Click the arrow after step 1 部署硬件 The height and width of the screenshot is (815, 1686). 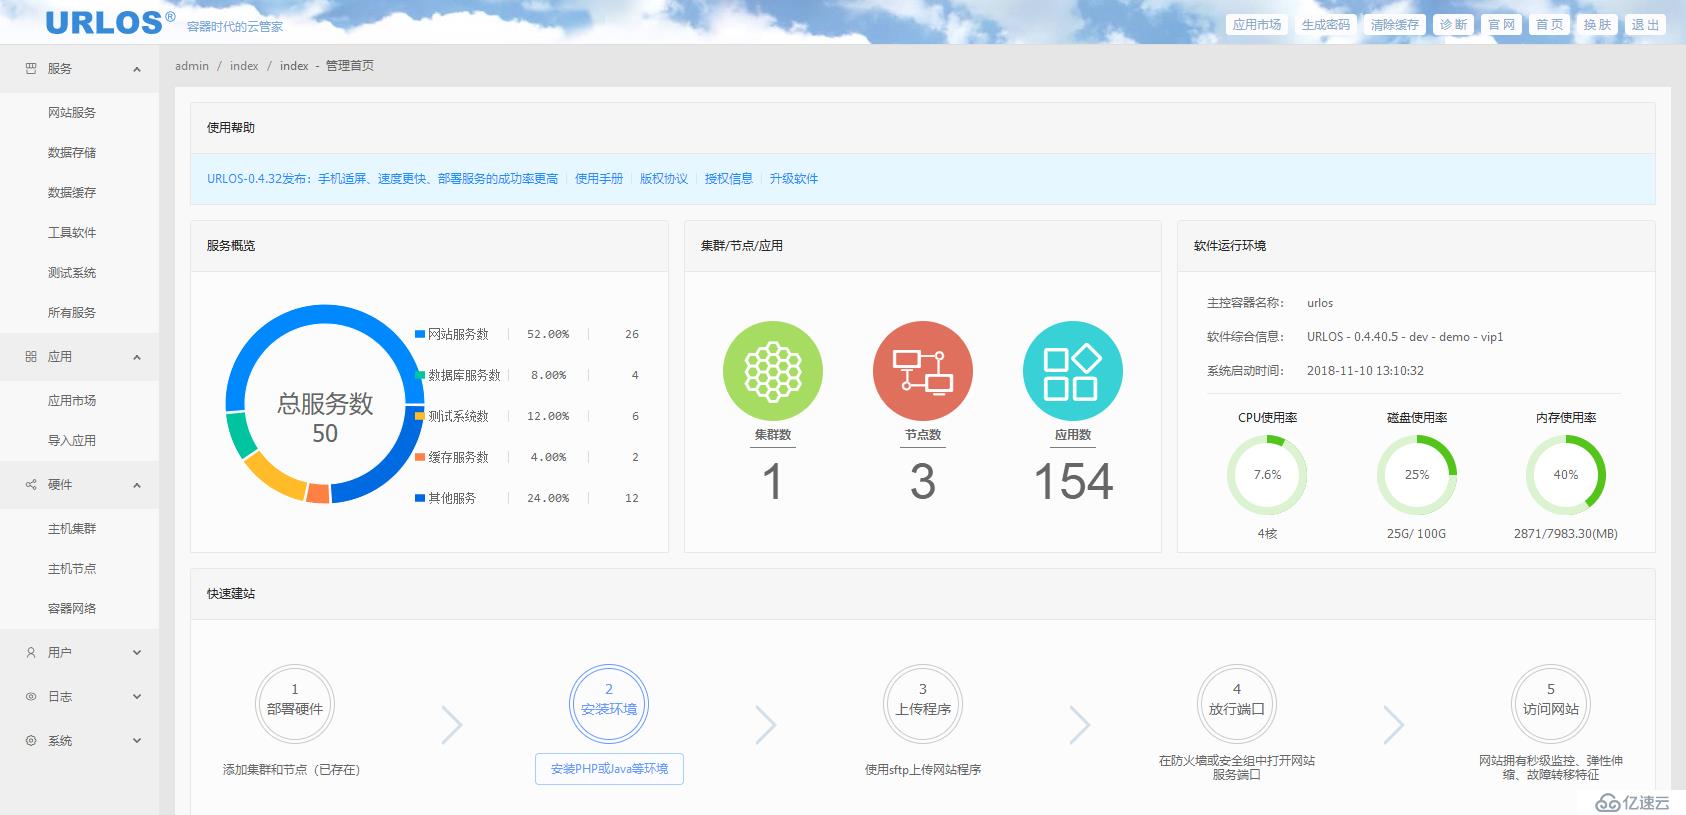coord(452,725)
